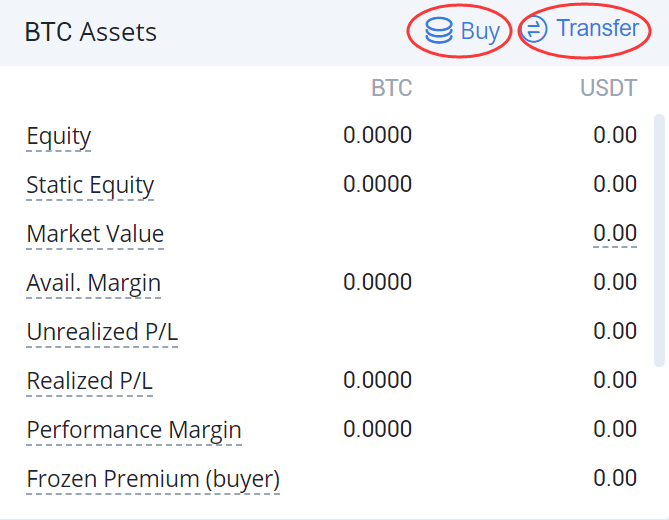The width and height of the screenshot is (669, 520).
Task: Click the USDT column header
Action: tap(608, 88)
